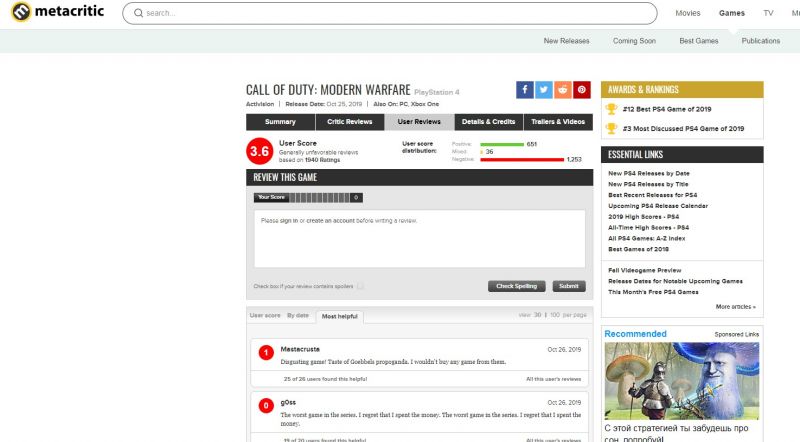
Task: Open New PS4 Releases by Date
Action: 648,174
